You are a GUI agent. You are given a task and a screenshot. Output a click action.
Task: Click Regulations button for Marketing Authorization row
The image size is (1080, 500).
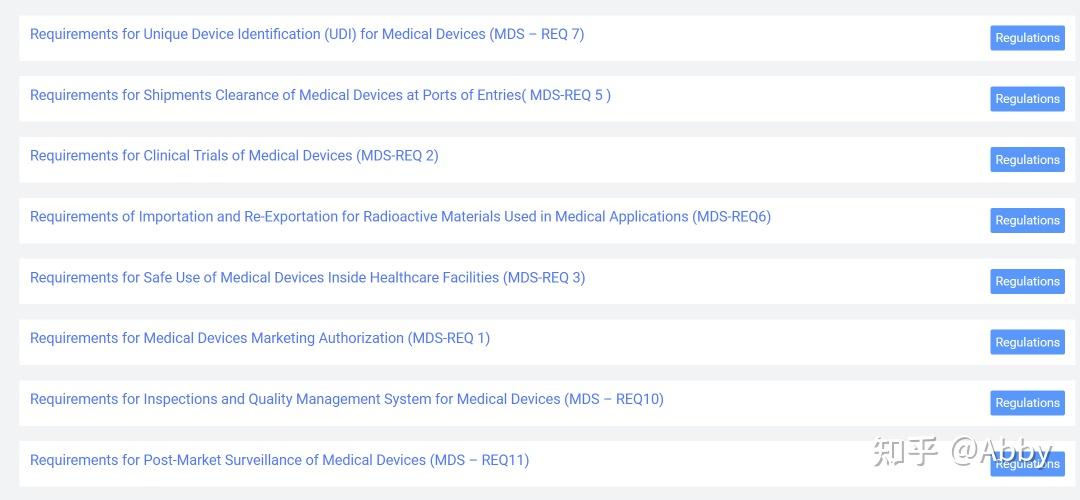[x=1027, y=343]
